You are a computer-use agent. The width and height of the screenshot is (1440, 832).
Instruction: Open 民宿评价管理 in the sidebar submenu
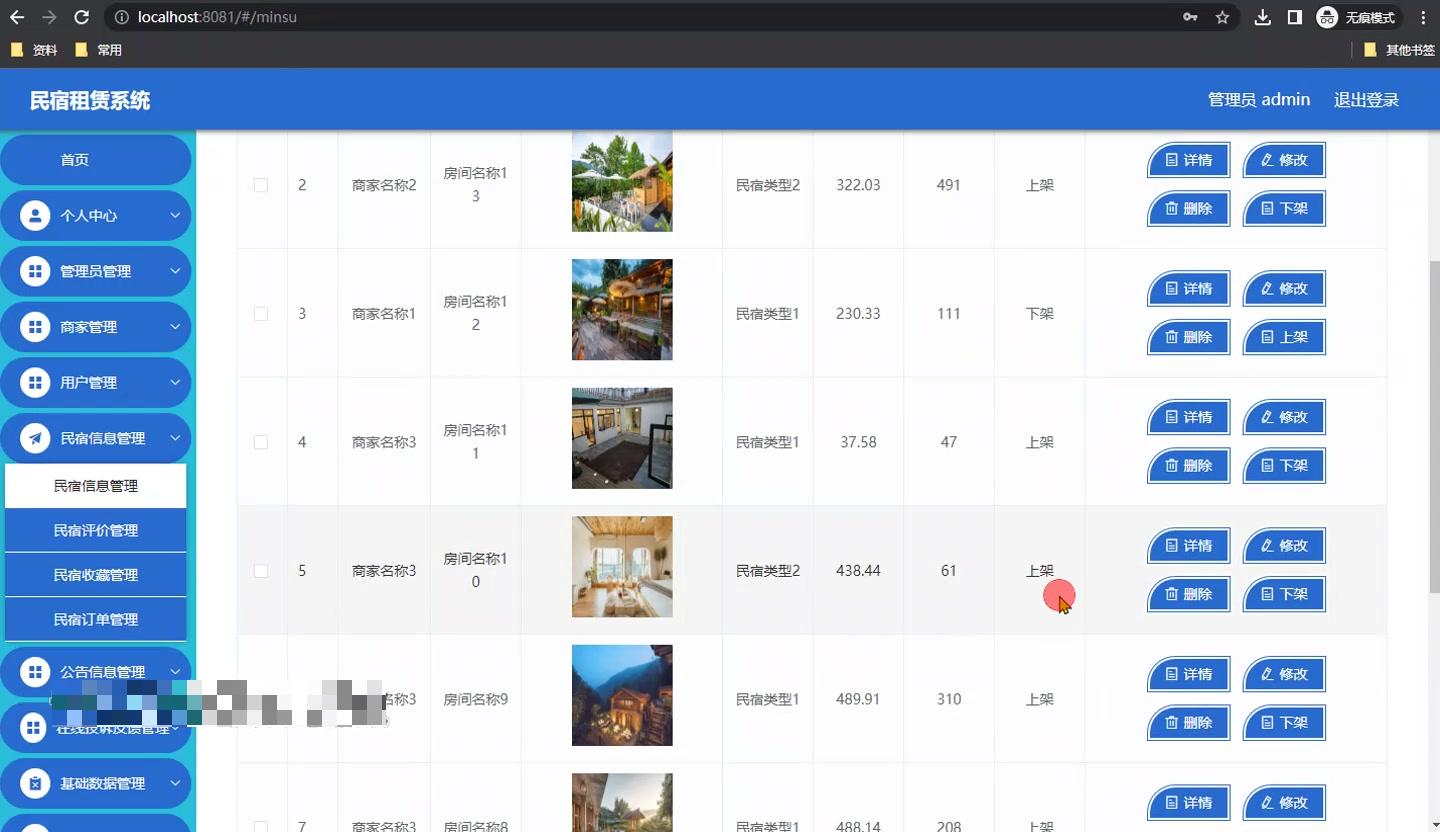pyautogui.click(x=96, y=529)
